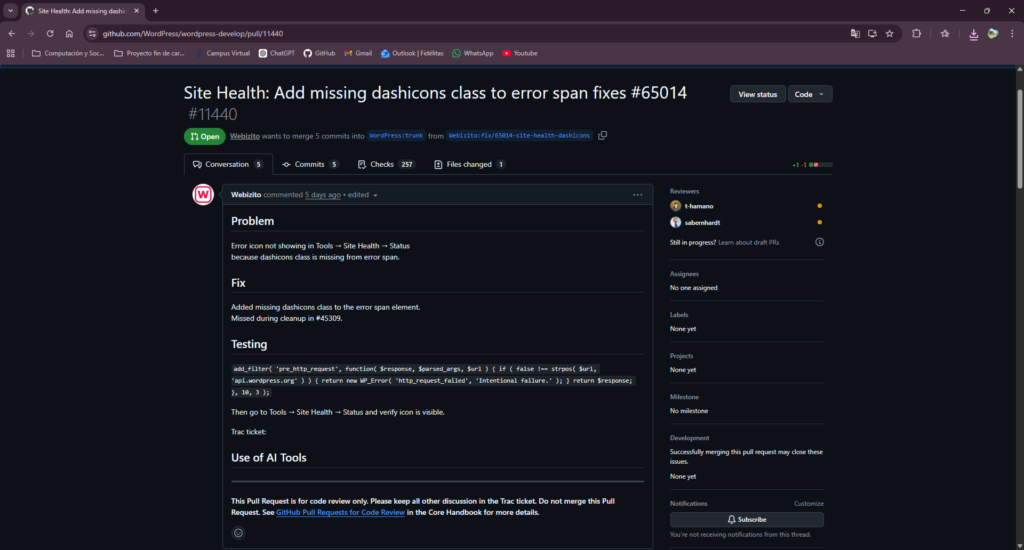Open reviewer sabernhardt profile
Screen dimensions: 1024x550
702,223
